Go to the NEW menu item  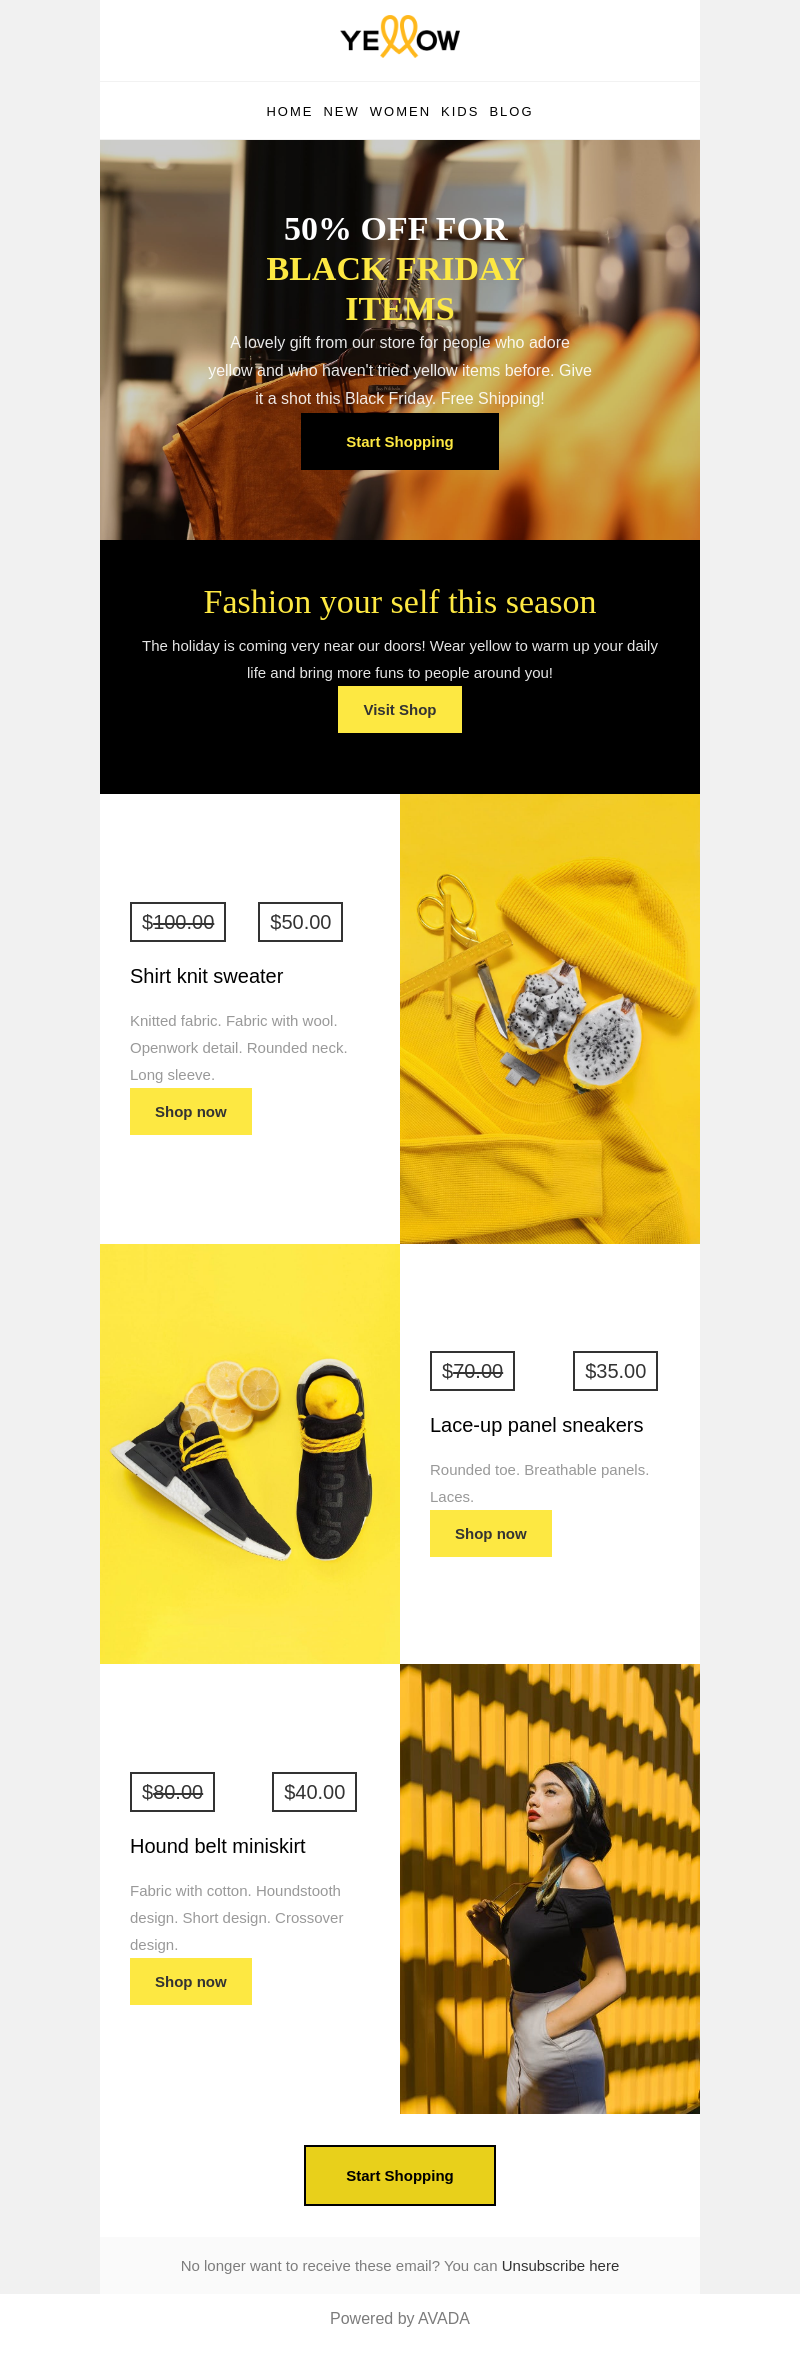(341, 112)
